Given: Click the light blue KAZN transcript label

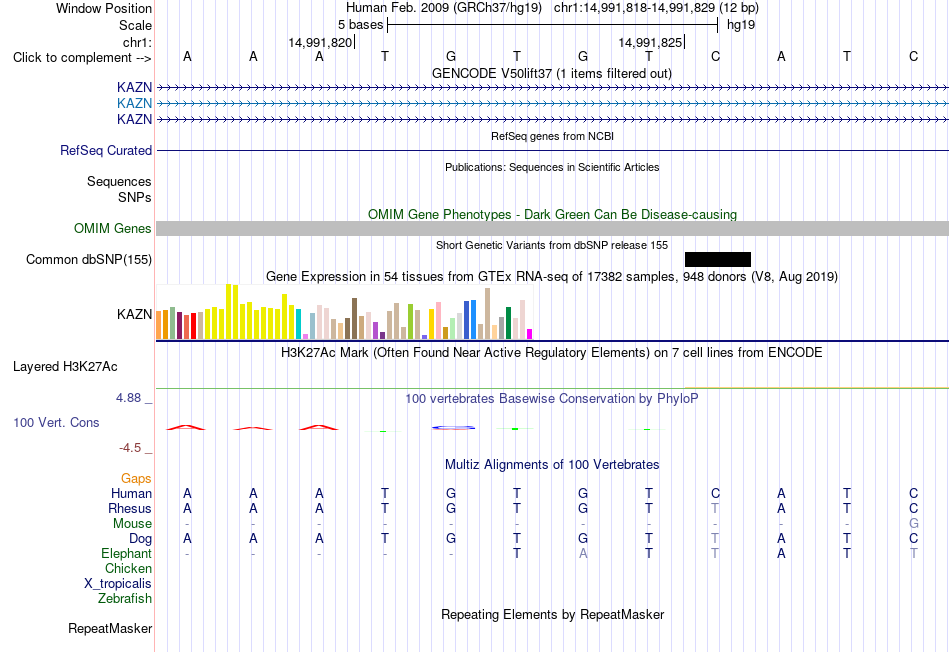Looking at the screenshot, I should coord(134,103).
